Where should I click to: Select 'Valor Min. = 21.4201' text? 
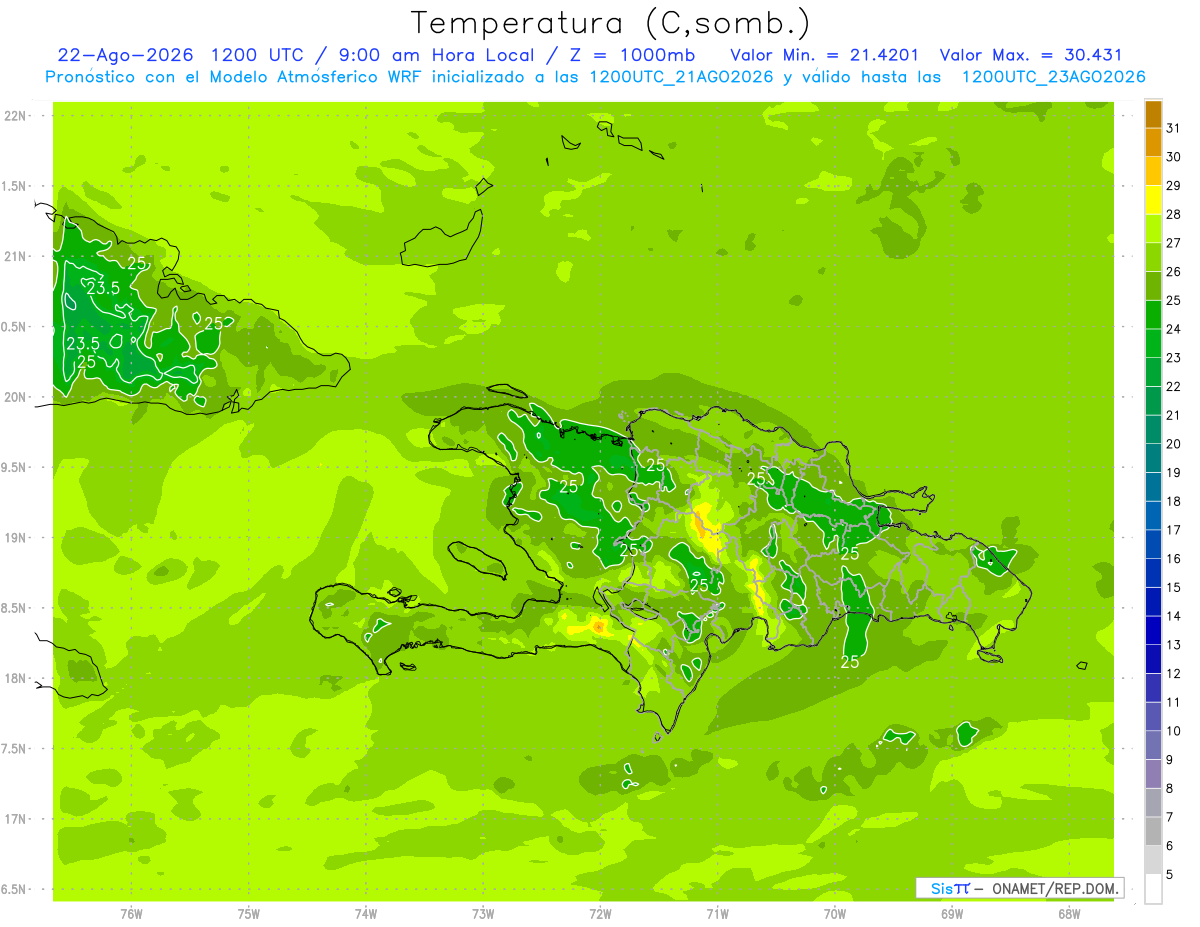pyautogui.click(x=825, y=55)
